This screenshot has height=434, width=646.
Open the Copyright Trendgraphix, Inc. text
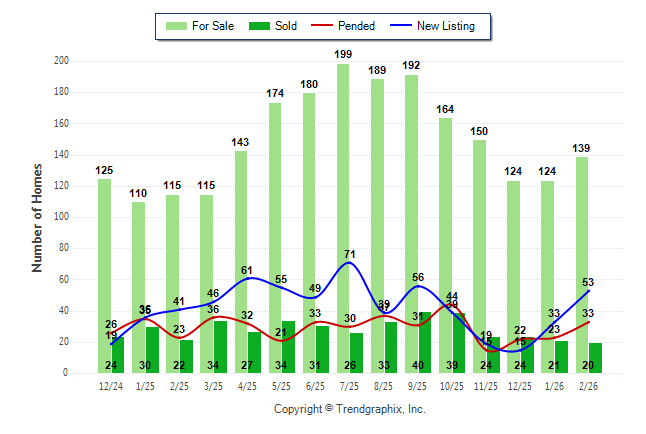click(350, 409)
